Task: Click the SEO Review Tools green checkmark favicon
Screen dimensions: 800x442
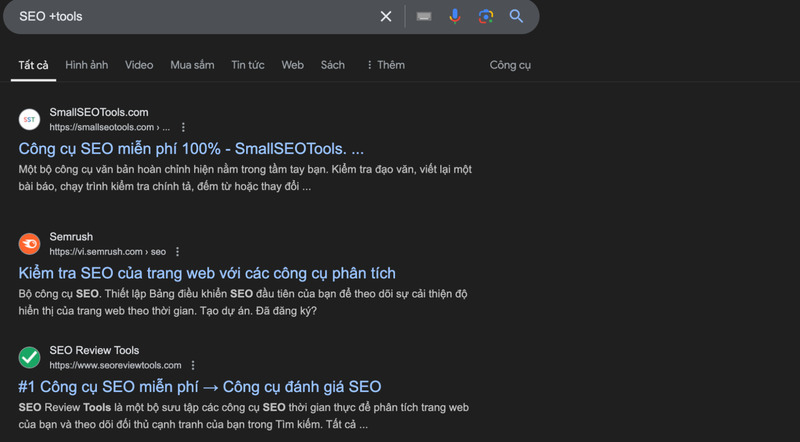Action: coord(30,357)
